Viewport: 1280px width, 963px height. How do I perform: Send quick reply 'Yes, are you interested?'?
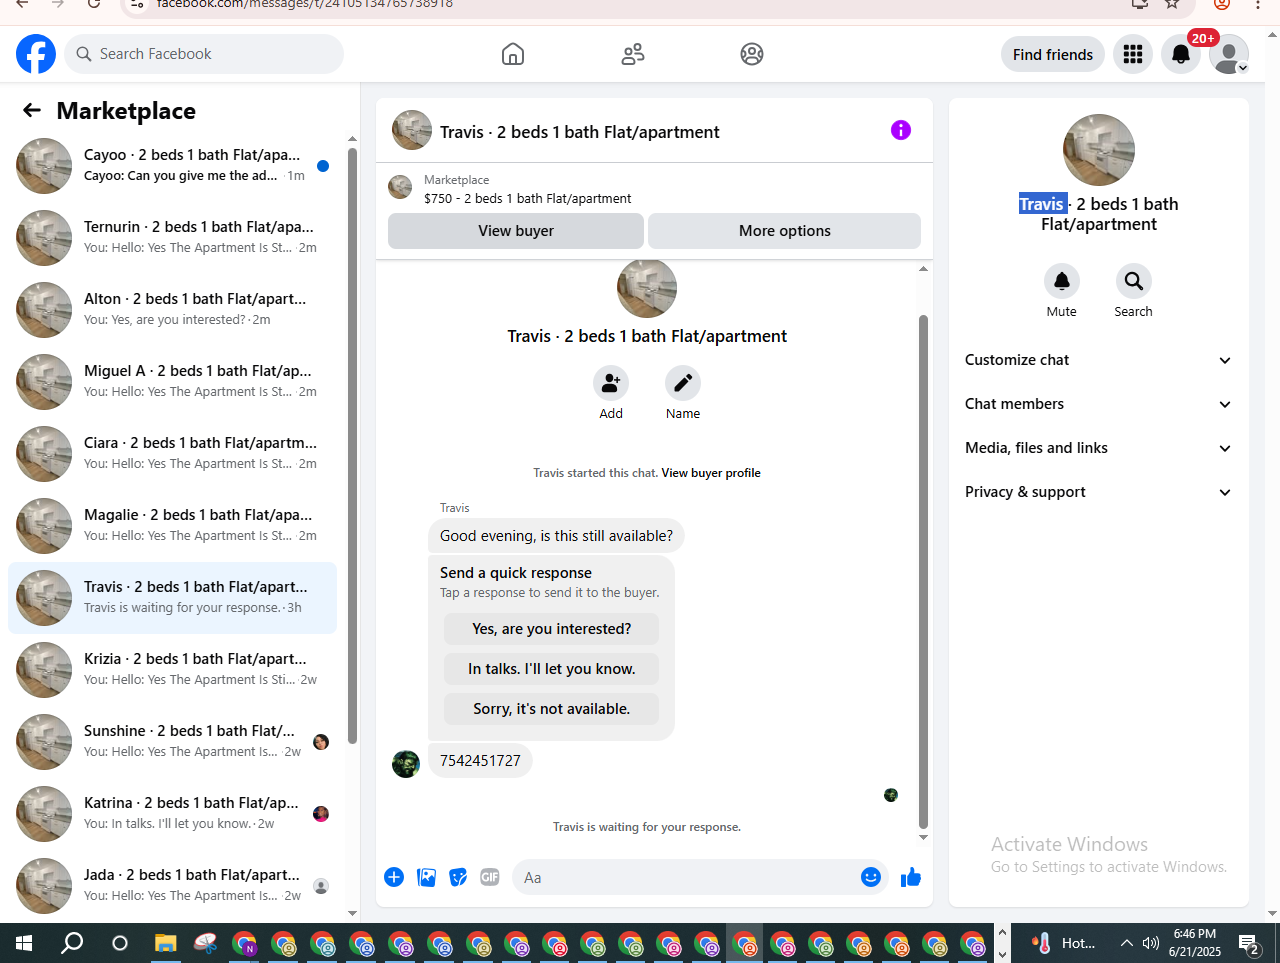point(551,629)
